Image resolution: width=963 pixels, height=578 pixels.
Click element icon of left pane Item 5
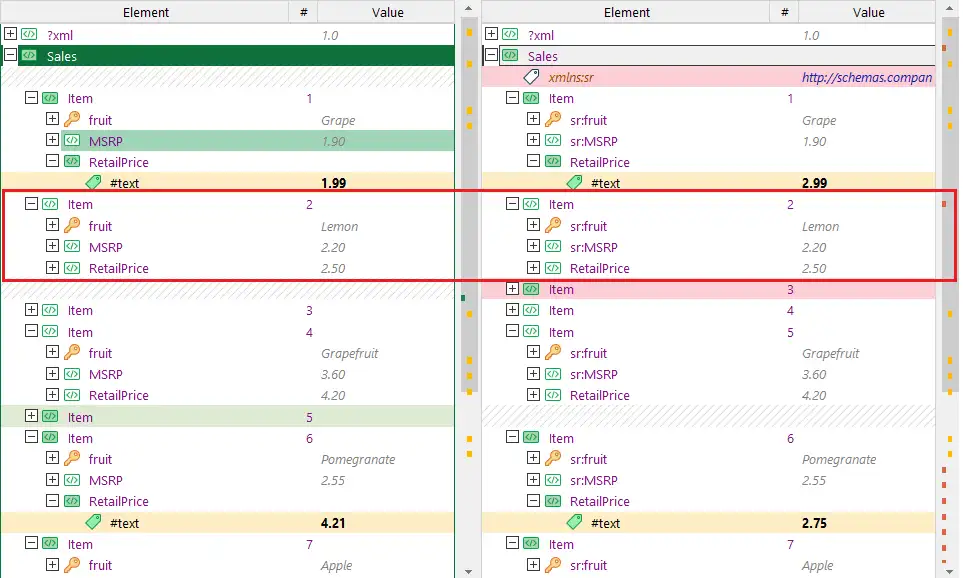point(50,416)
